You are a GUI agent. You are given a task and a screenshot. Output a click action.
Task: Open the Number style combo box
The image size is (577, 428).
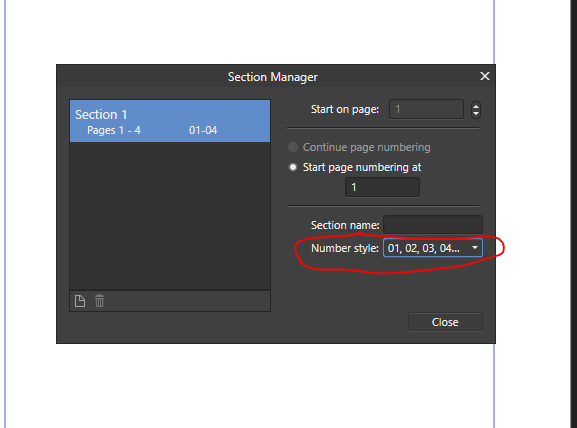point(432,248)
